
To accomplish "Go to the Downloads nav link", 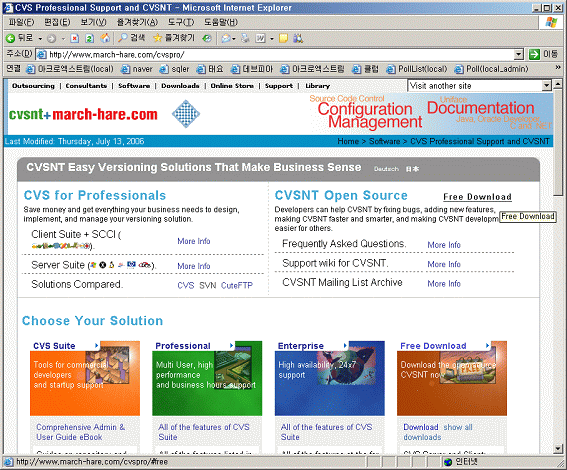I will tap(180, 86).
